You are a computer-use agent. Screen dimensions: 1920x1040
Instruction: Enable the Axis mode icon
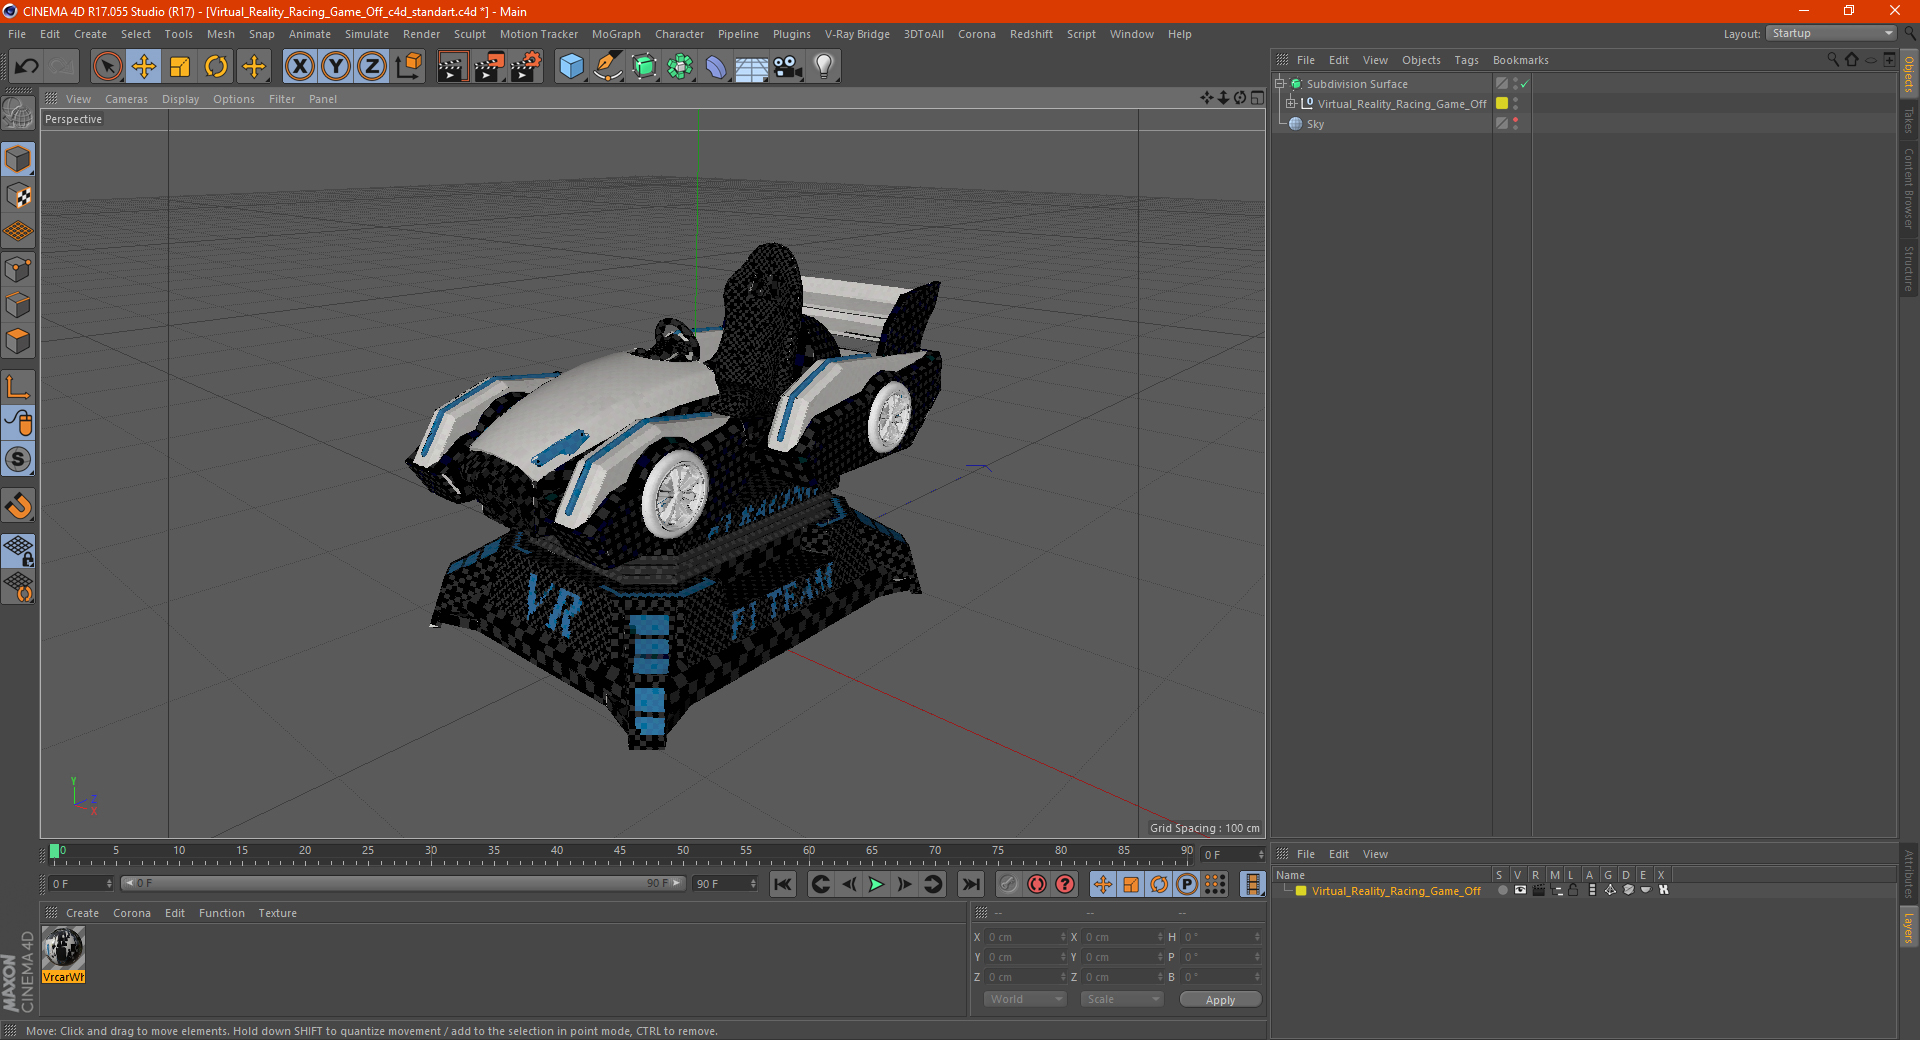[18, 387]
